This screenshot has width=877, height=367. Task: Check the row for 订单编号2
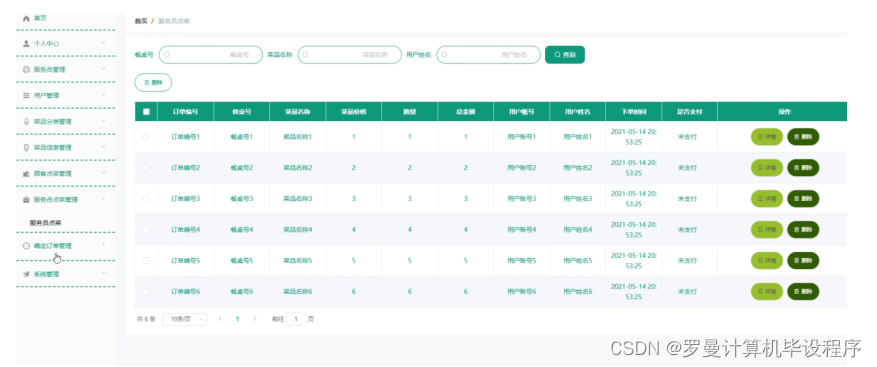(145, 167)
